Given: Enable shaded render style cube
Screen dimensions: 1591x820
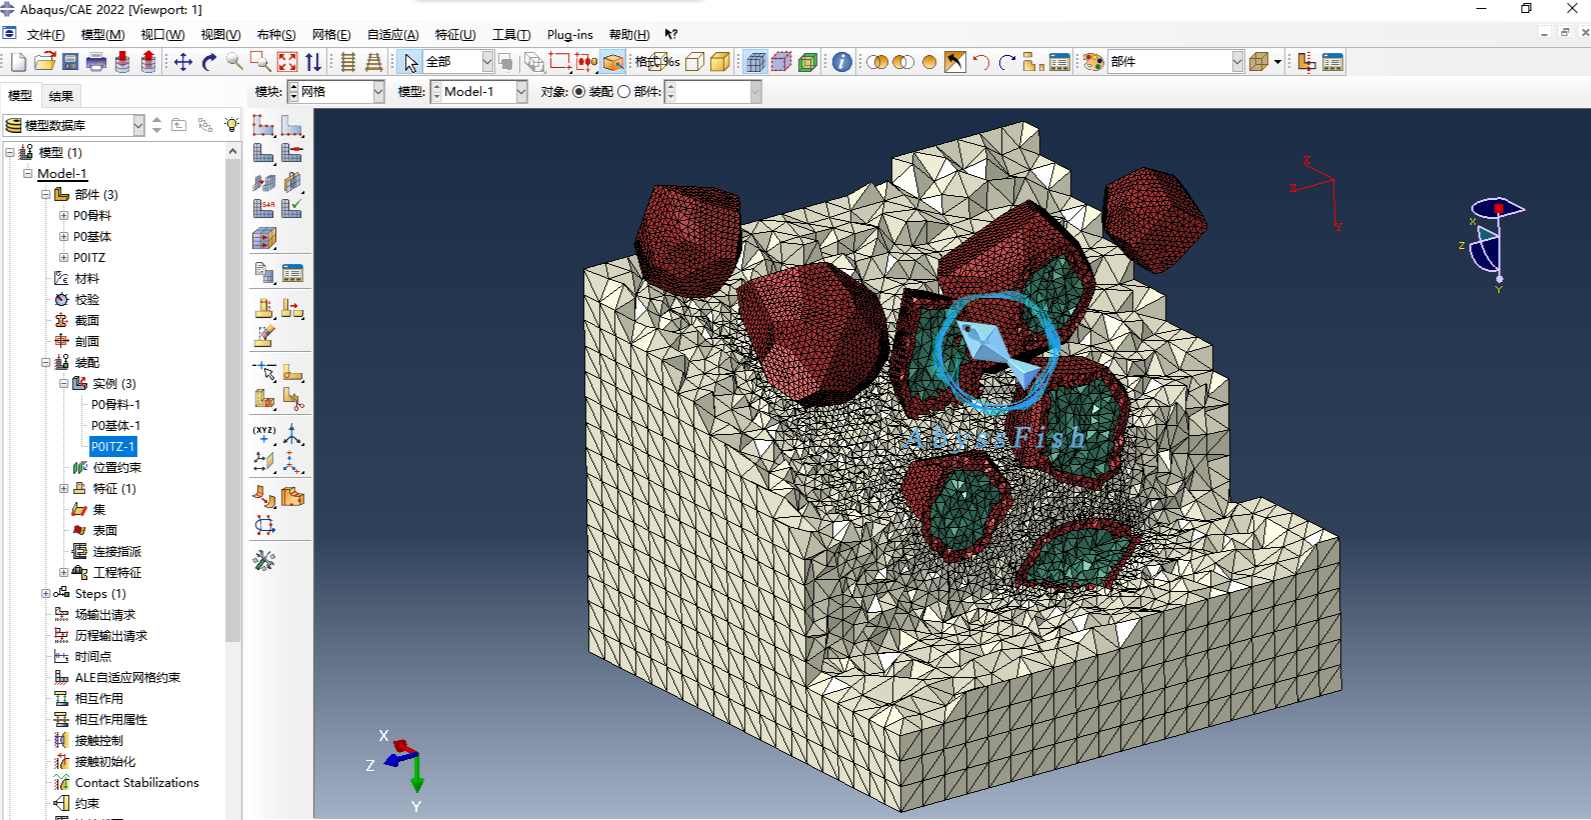Looking at the screenshot, I should tap(720, 62).
